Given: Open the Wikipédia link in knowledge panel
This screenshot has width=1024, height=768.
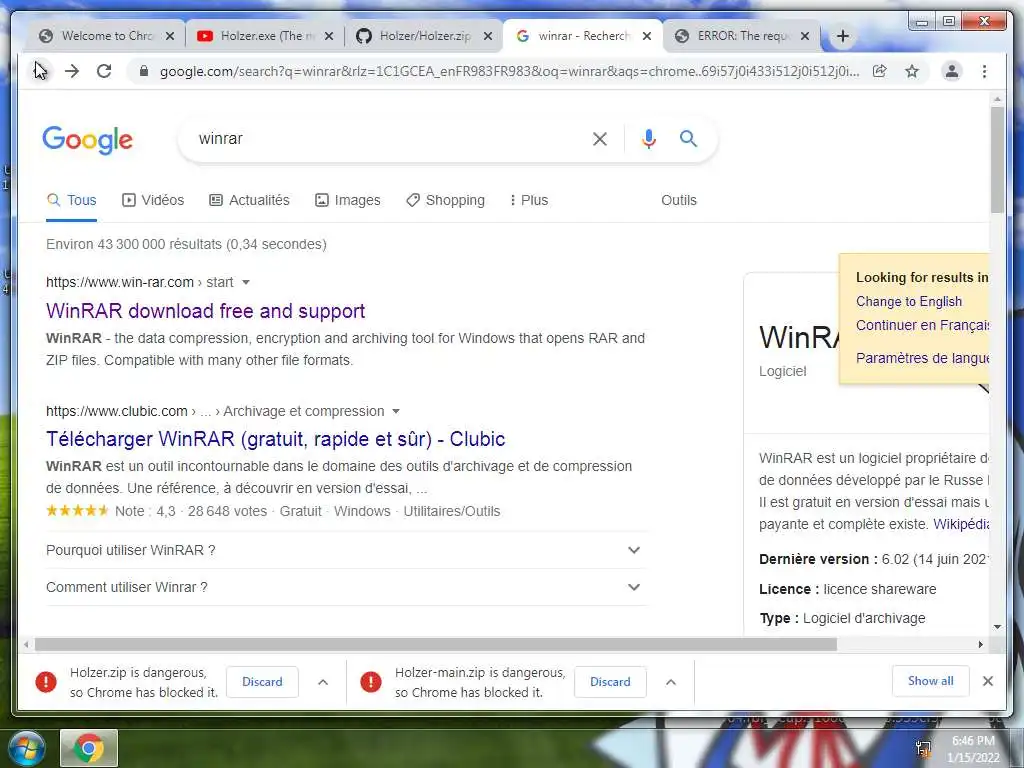Looking at the screenshot, I should (961, 524).
